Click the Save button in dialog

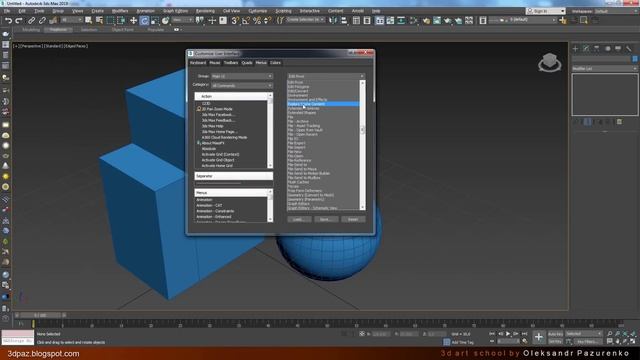coord(326,220)
